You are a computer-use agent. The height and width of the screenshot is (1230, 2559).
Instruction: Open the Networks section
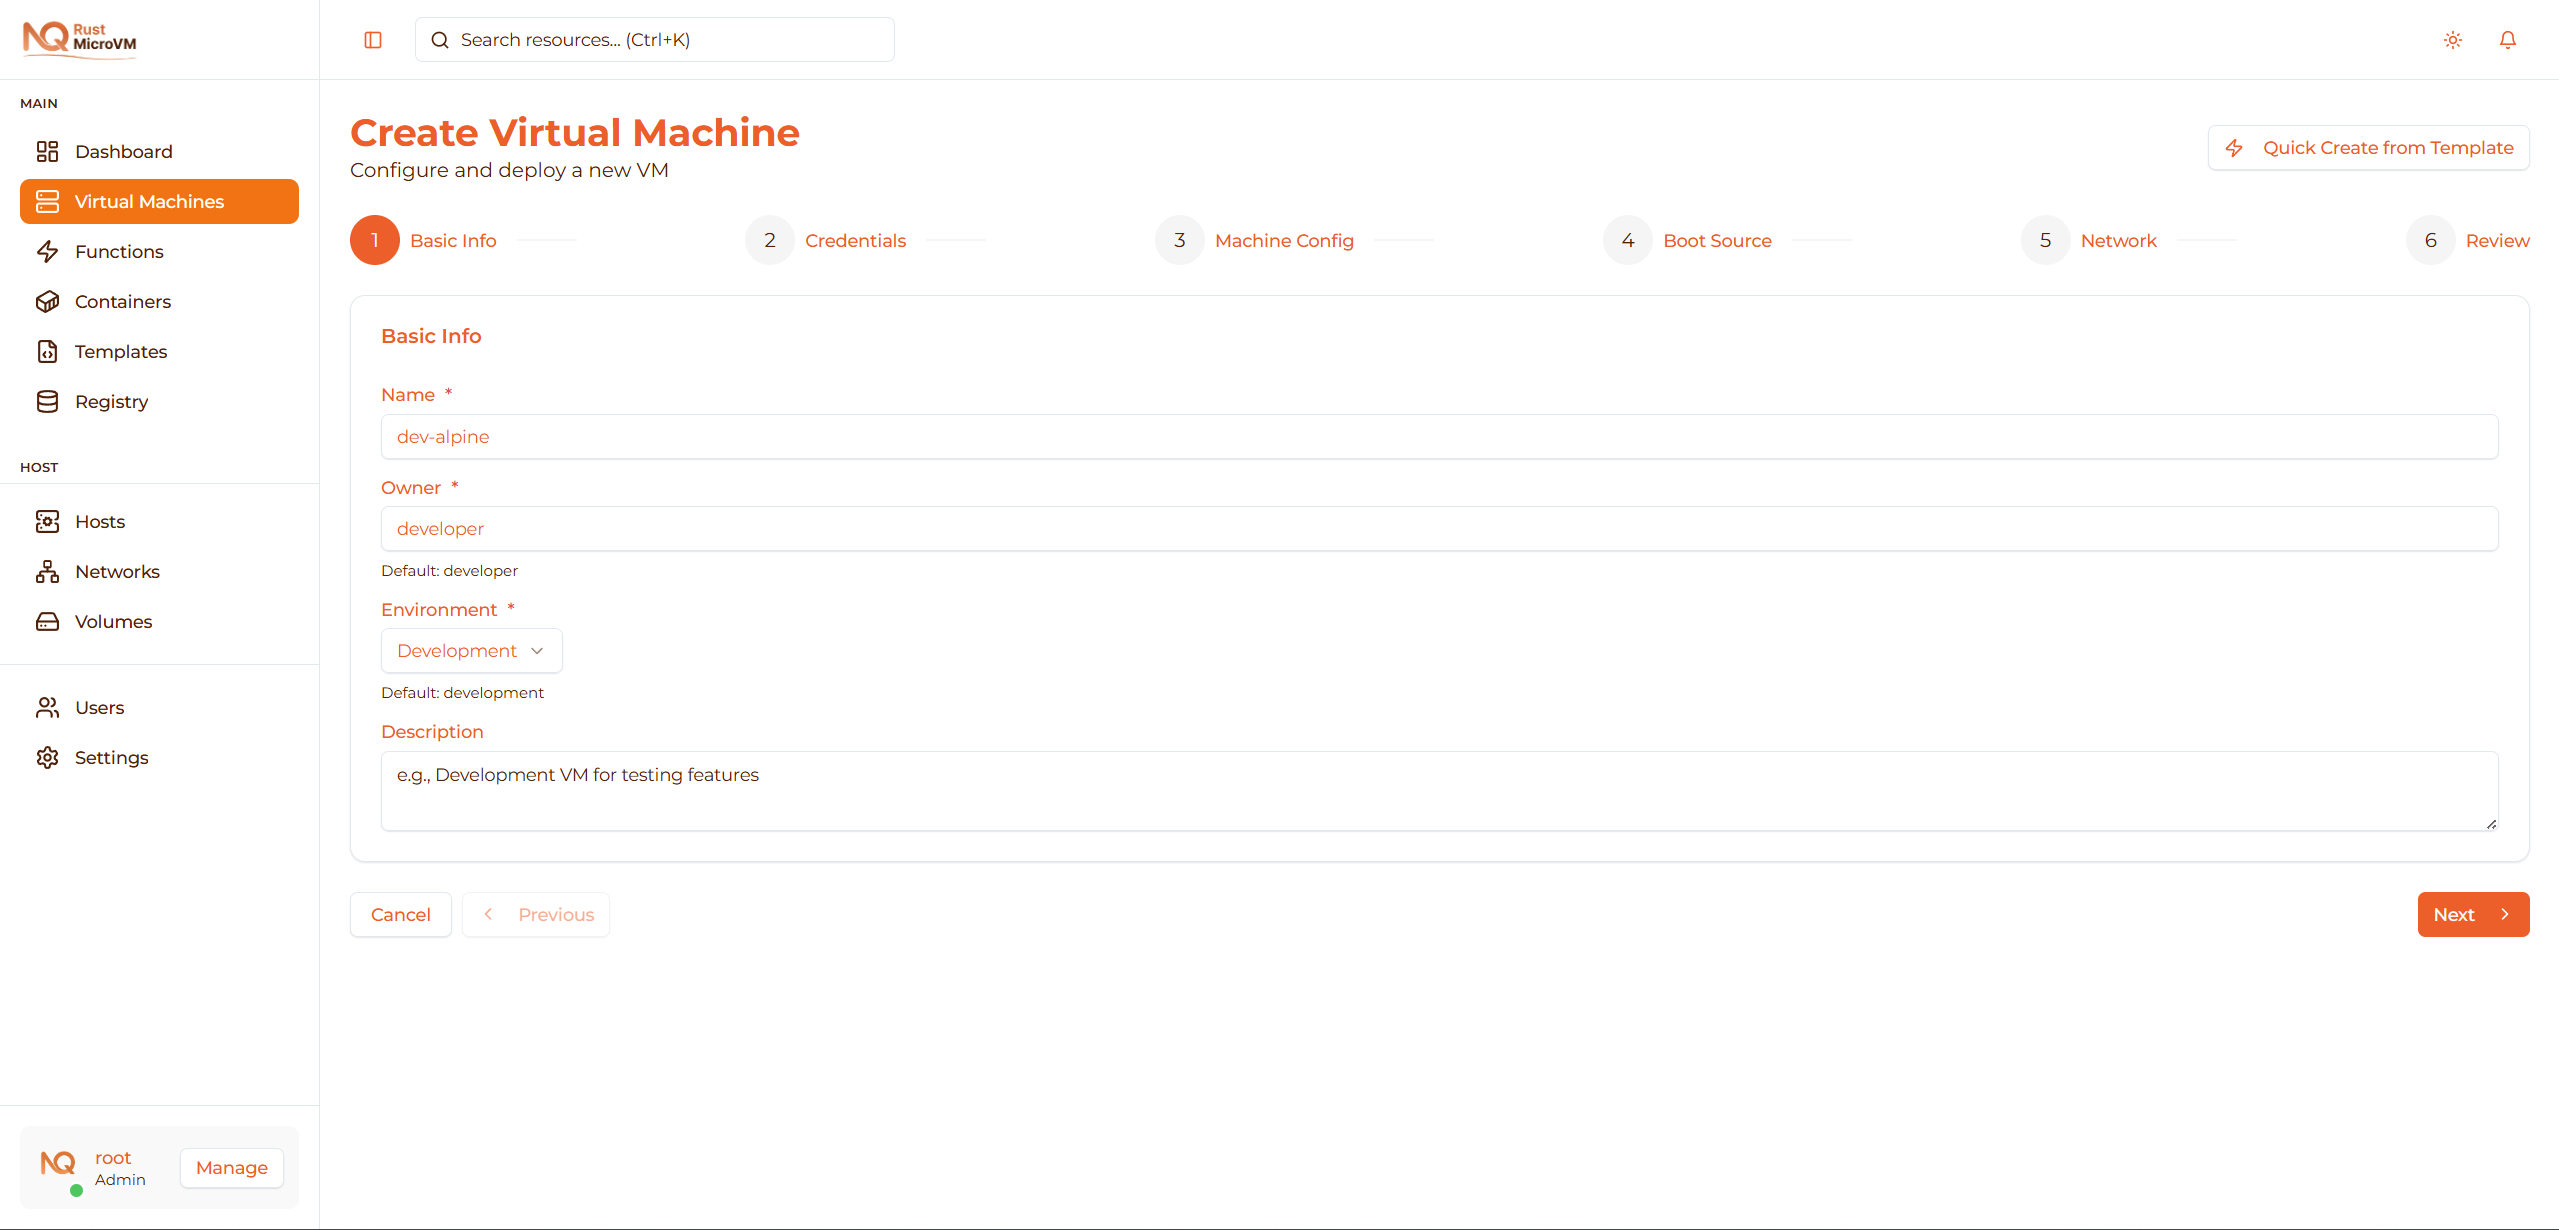(x=117, y=571)
